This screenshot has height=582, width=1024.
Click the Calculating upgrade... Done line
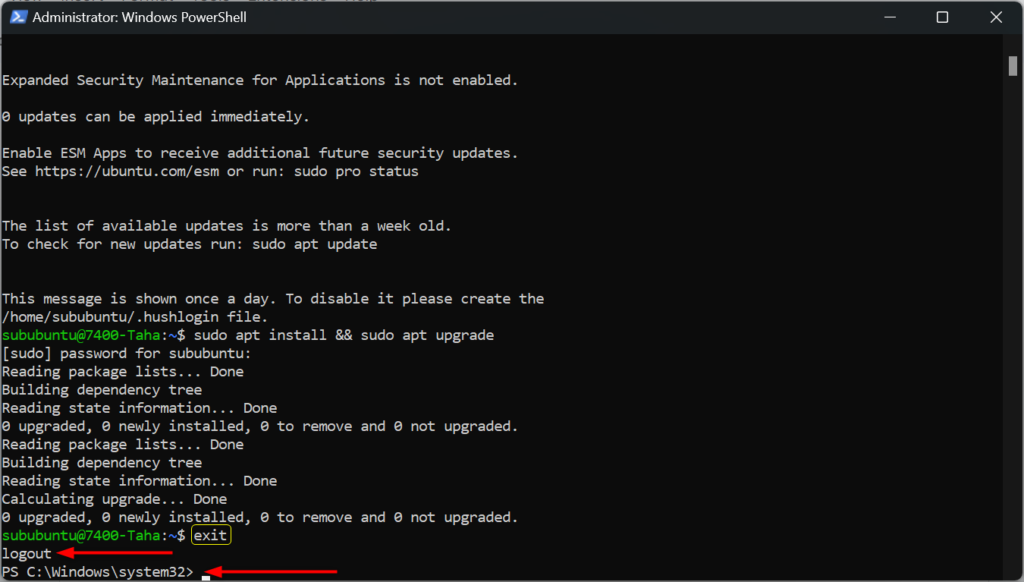(x=113, y=498)
